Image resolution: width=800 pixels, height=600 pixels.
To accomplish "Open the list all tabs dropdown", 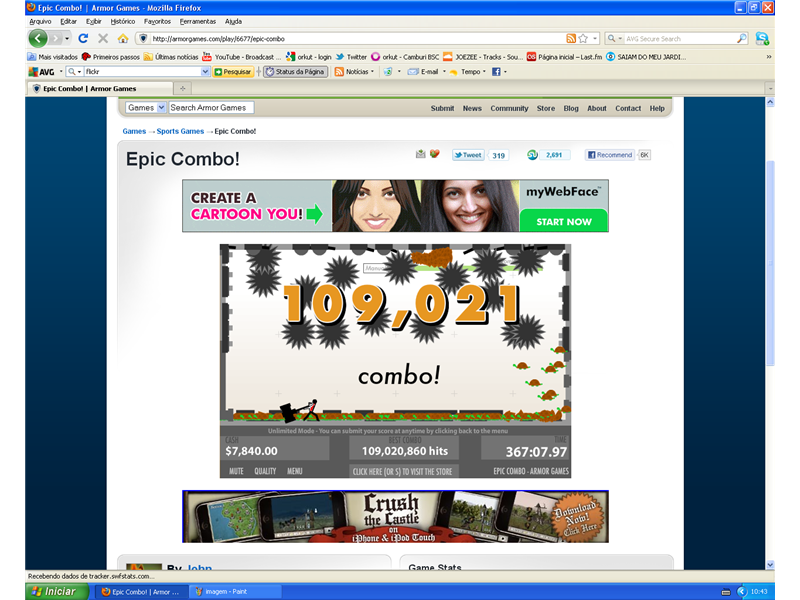I will pos(770,88).
